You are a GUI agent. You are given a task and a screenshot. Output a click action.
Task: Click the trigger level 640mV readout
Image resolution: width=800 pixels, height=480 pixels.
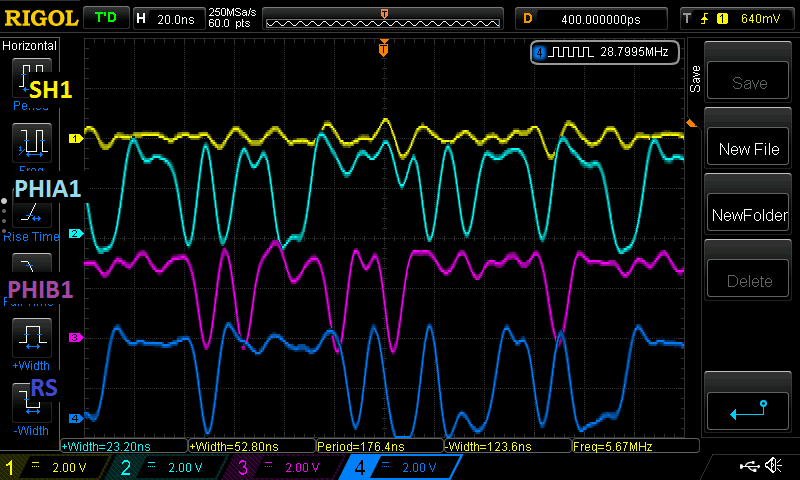click(760, 19)
